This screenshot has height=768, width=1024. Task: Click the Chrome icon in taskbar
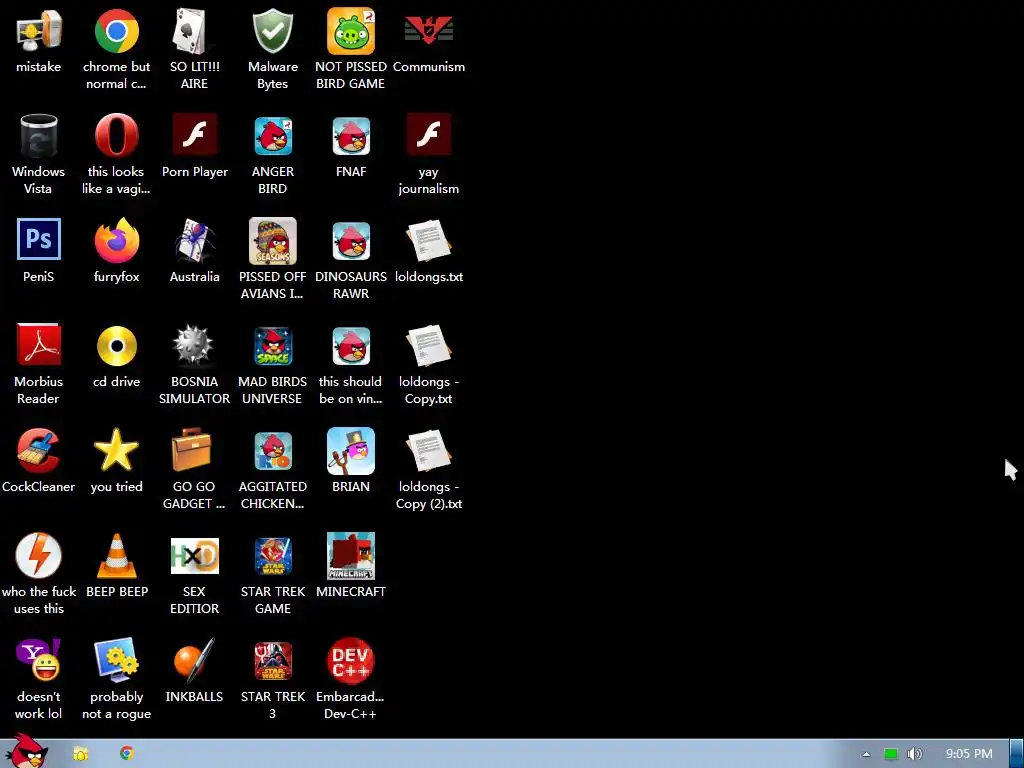click(127, 754)
